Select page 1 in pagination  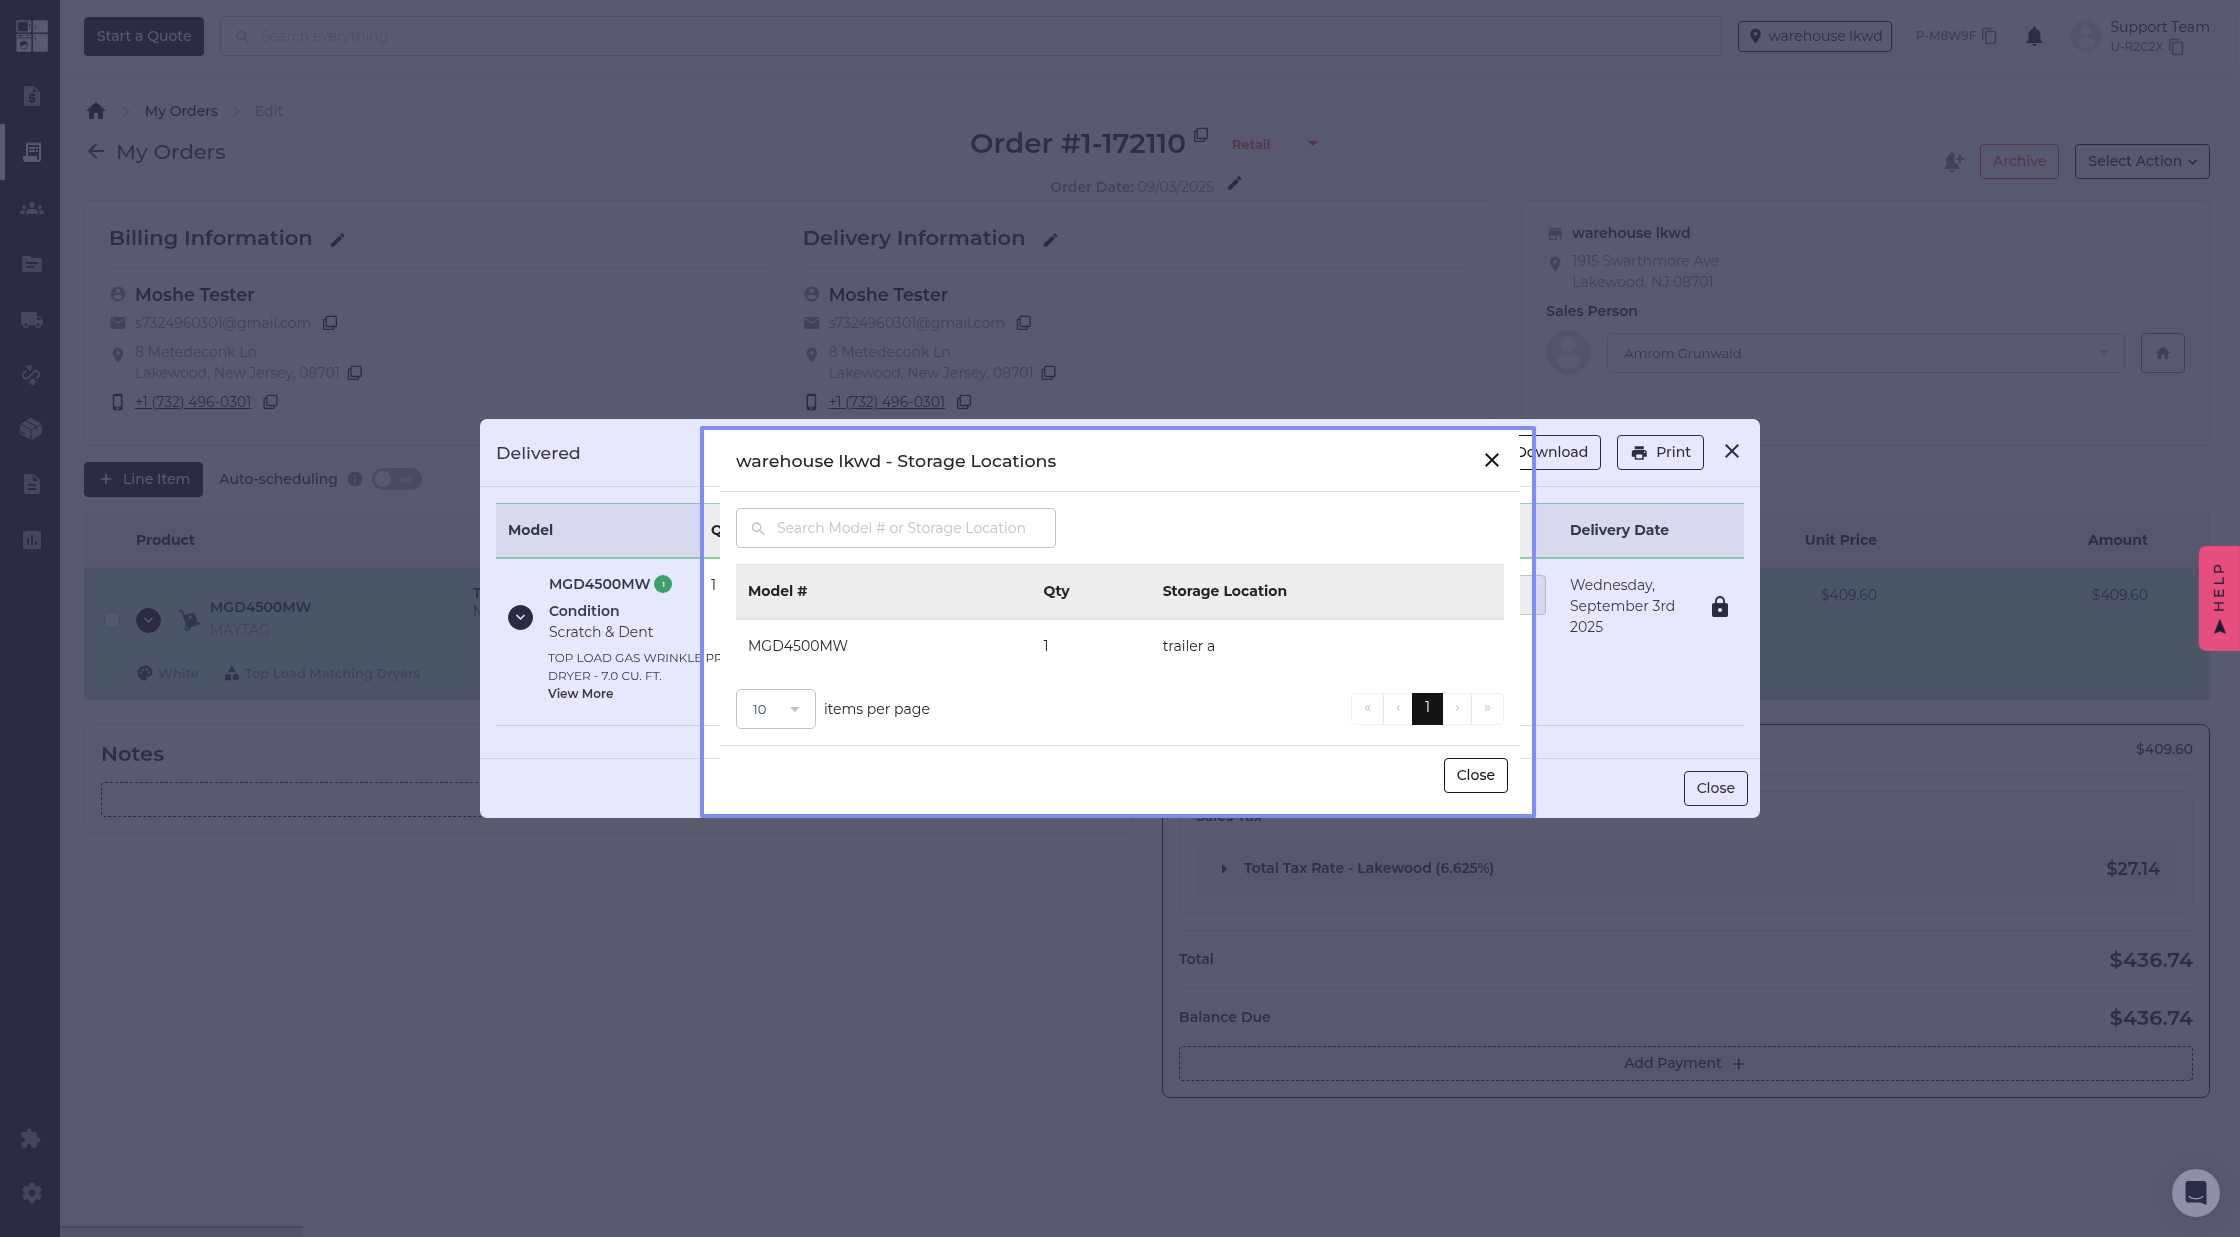coord(1426,708)
